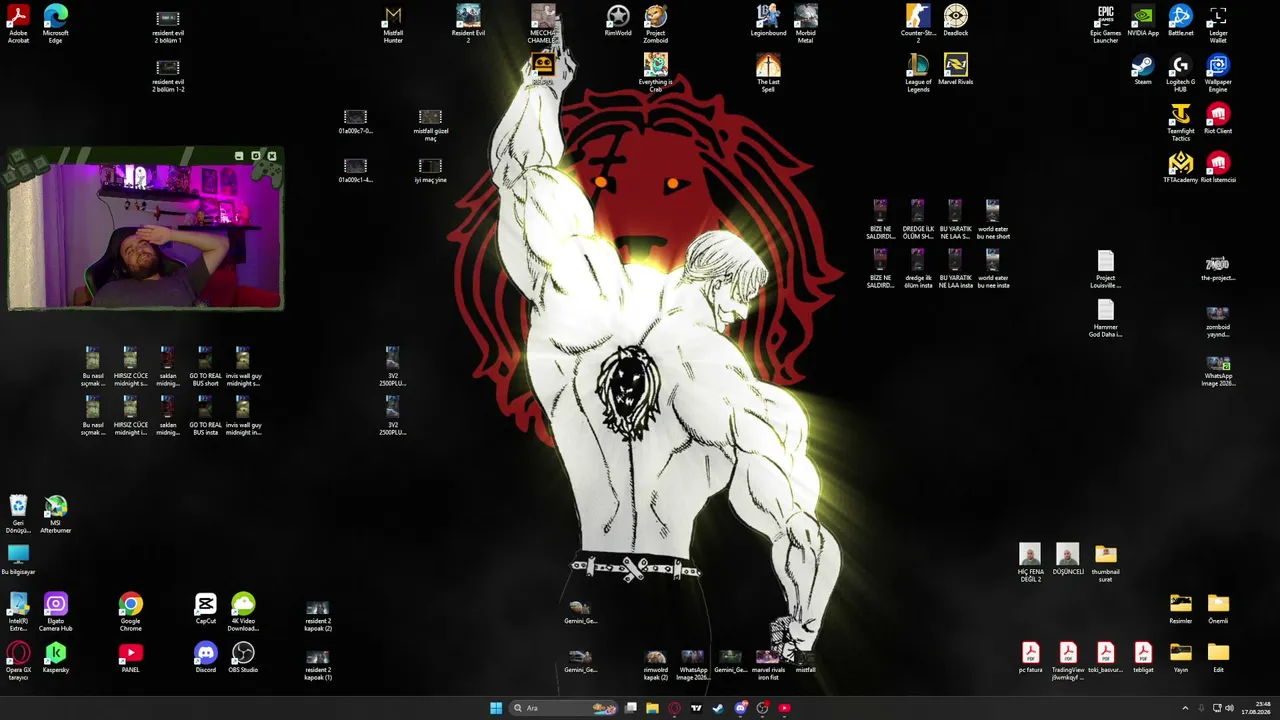Select the resident evil 2 bölüm 1 video
This screenshot has height=720, width=1280.
(168, 27)
